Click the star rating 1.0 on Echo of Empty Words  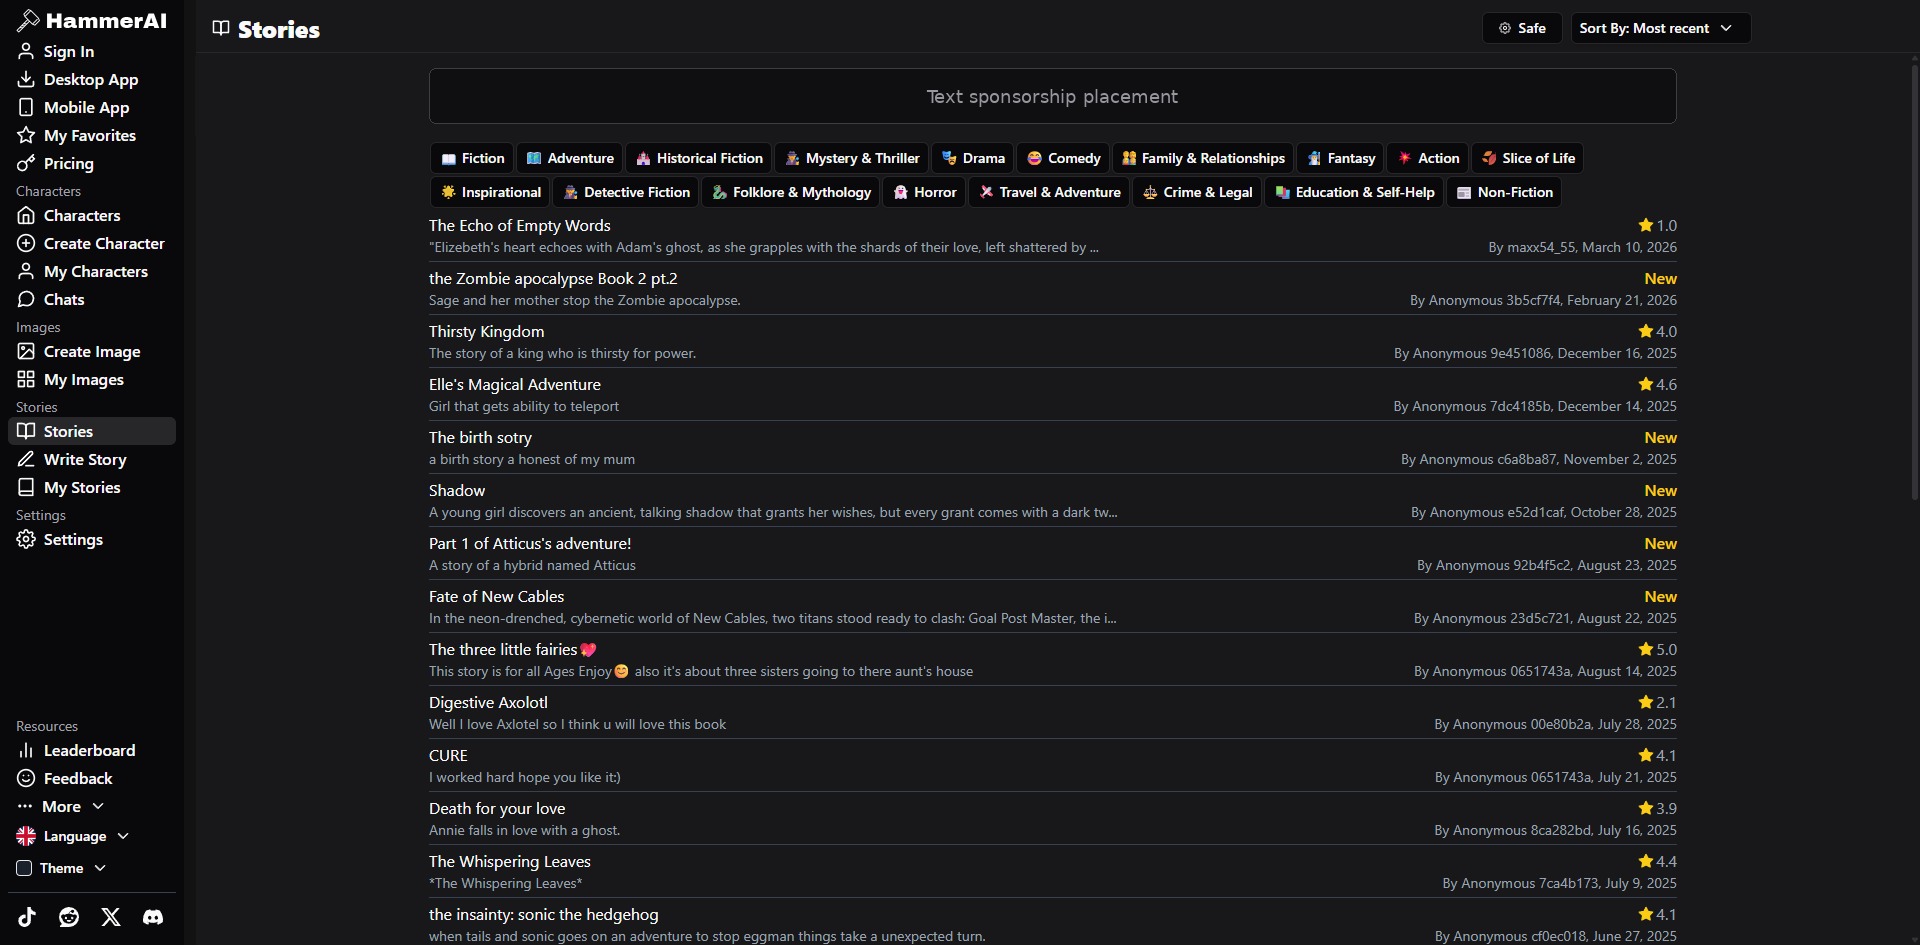coord(1658,226)
